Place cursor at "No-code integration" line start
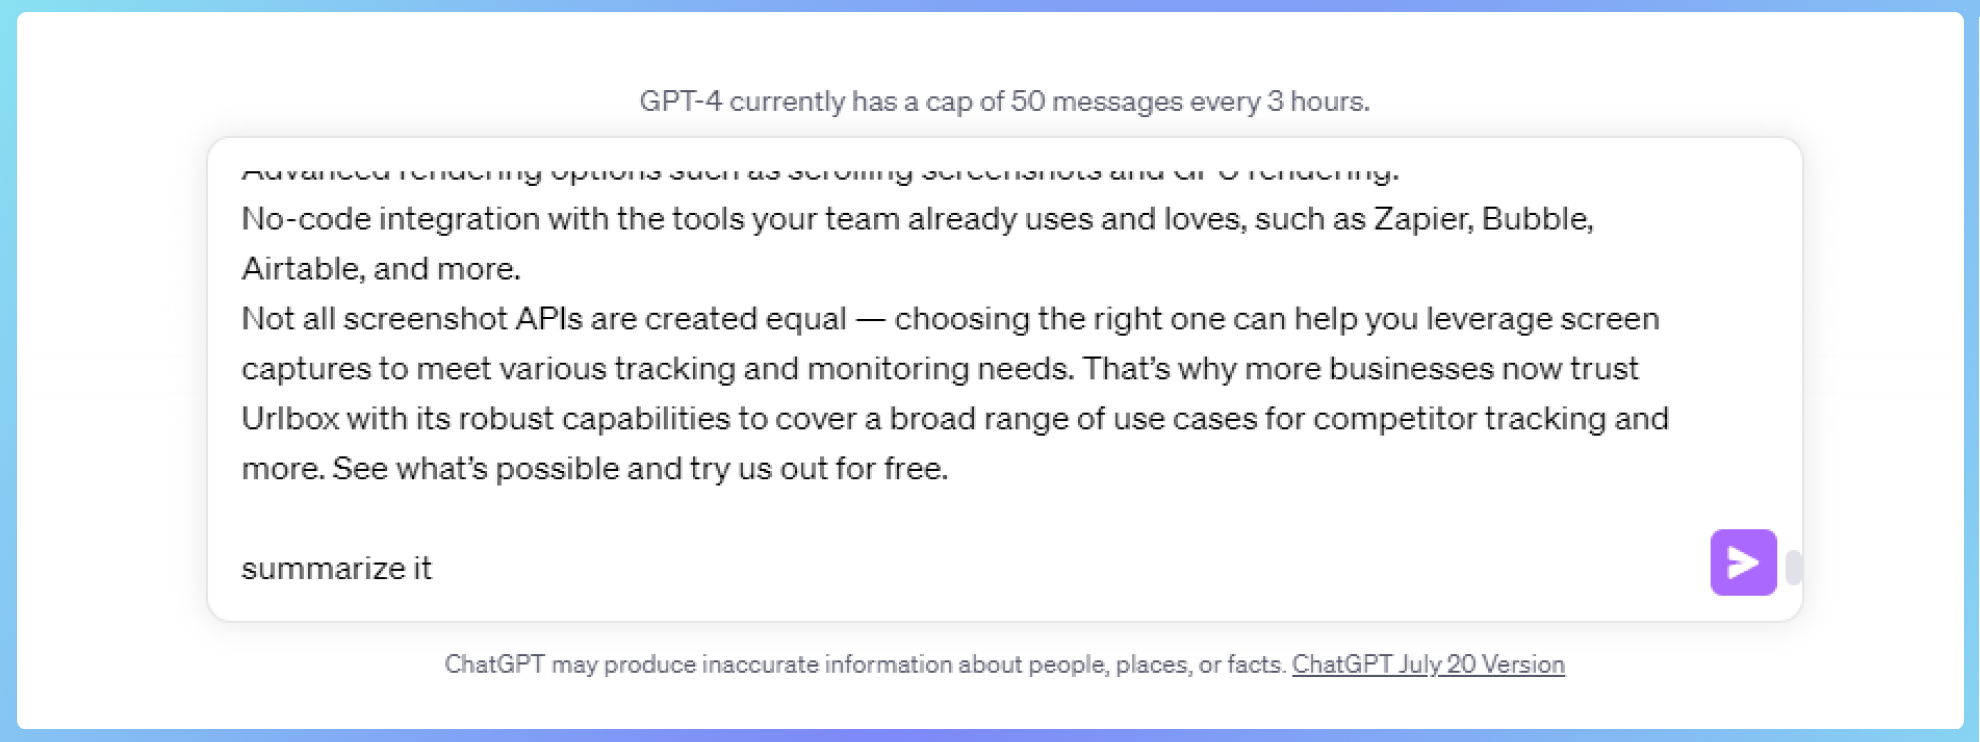Image resolution: width=1980 pixels, height=742 pixels. 243,218
